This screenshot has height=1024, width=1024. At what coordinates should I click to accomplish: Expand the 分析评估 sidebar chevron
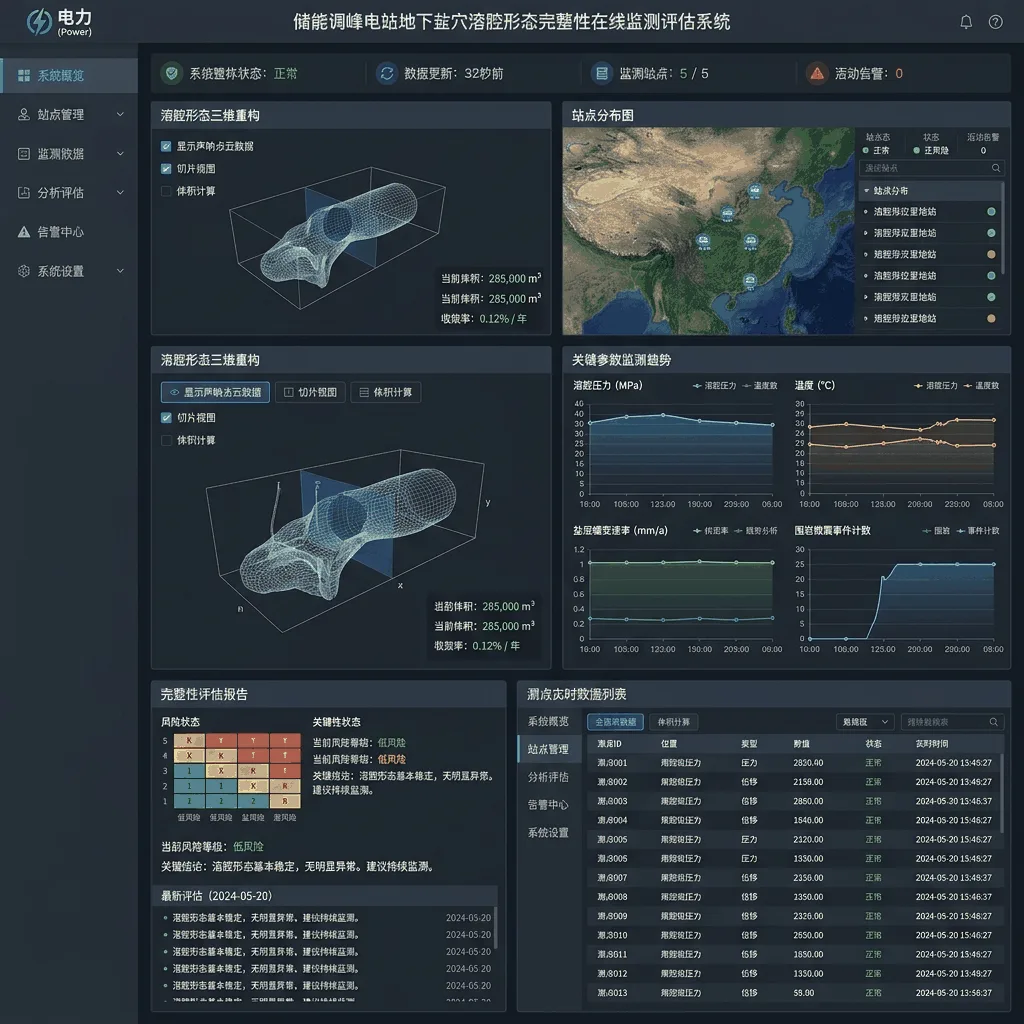pos(120,193)
